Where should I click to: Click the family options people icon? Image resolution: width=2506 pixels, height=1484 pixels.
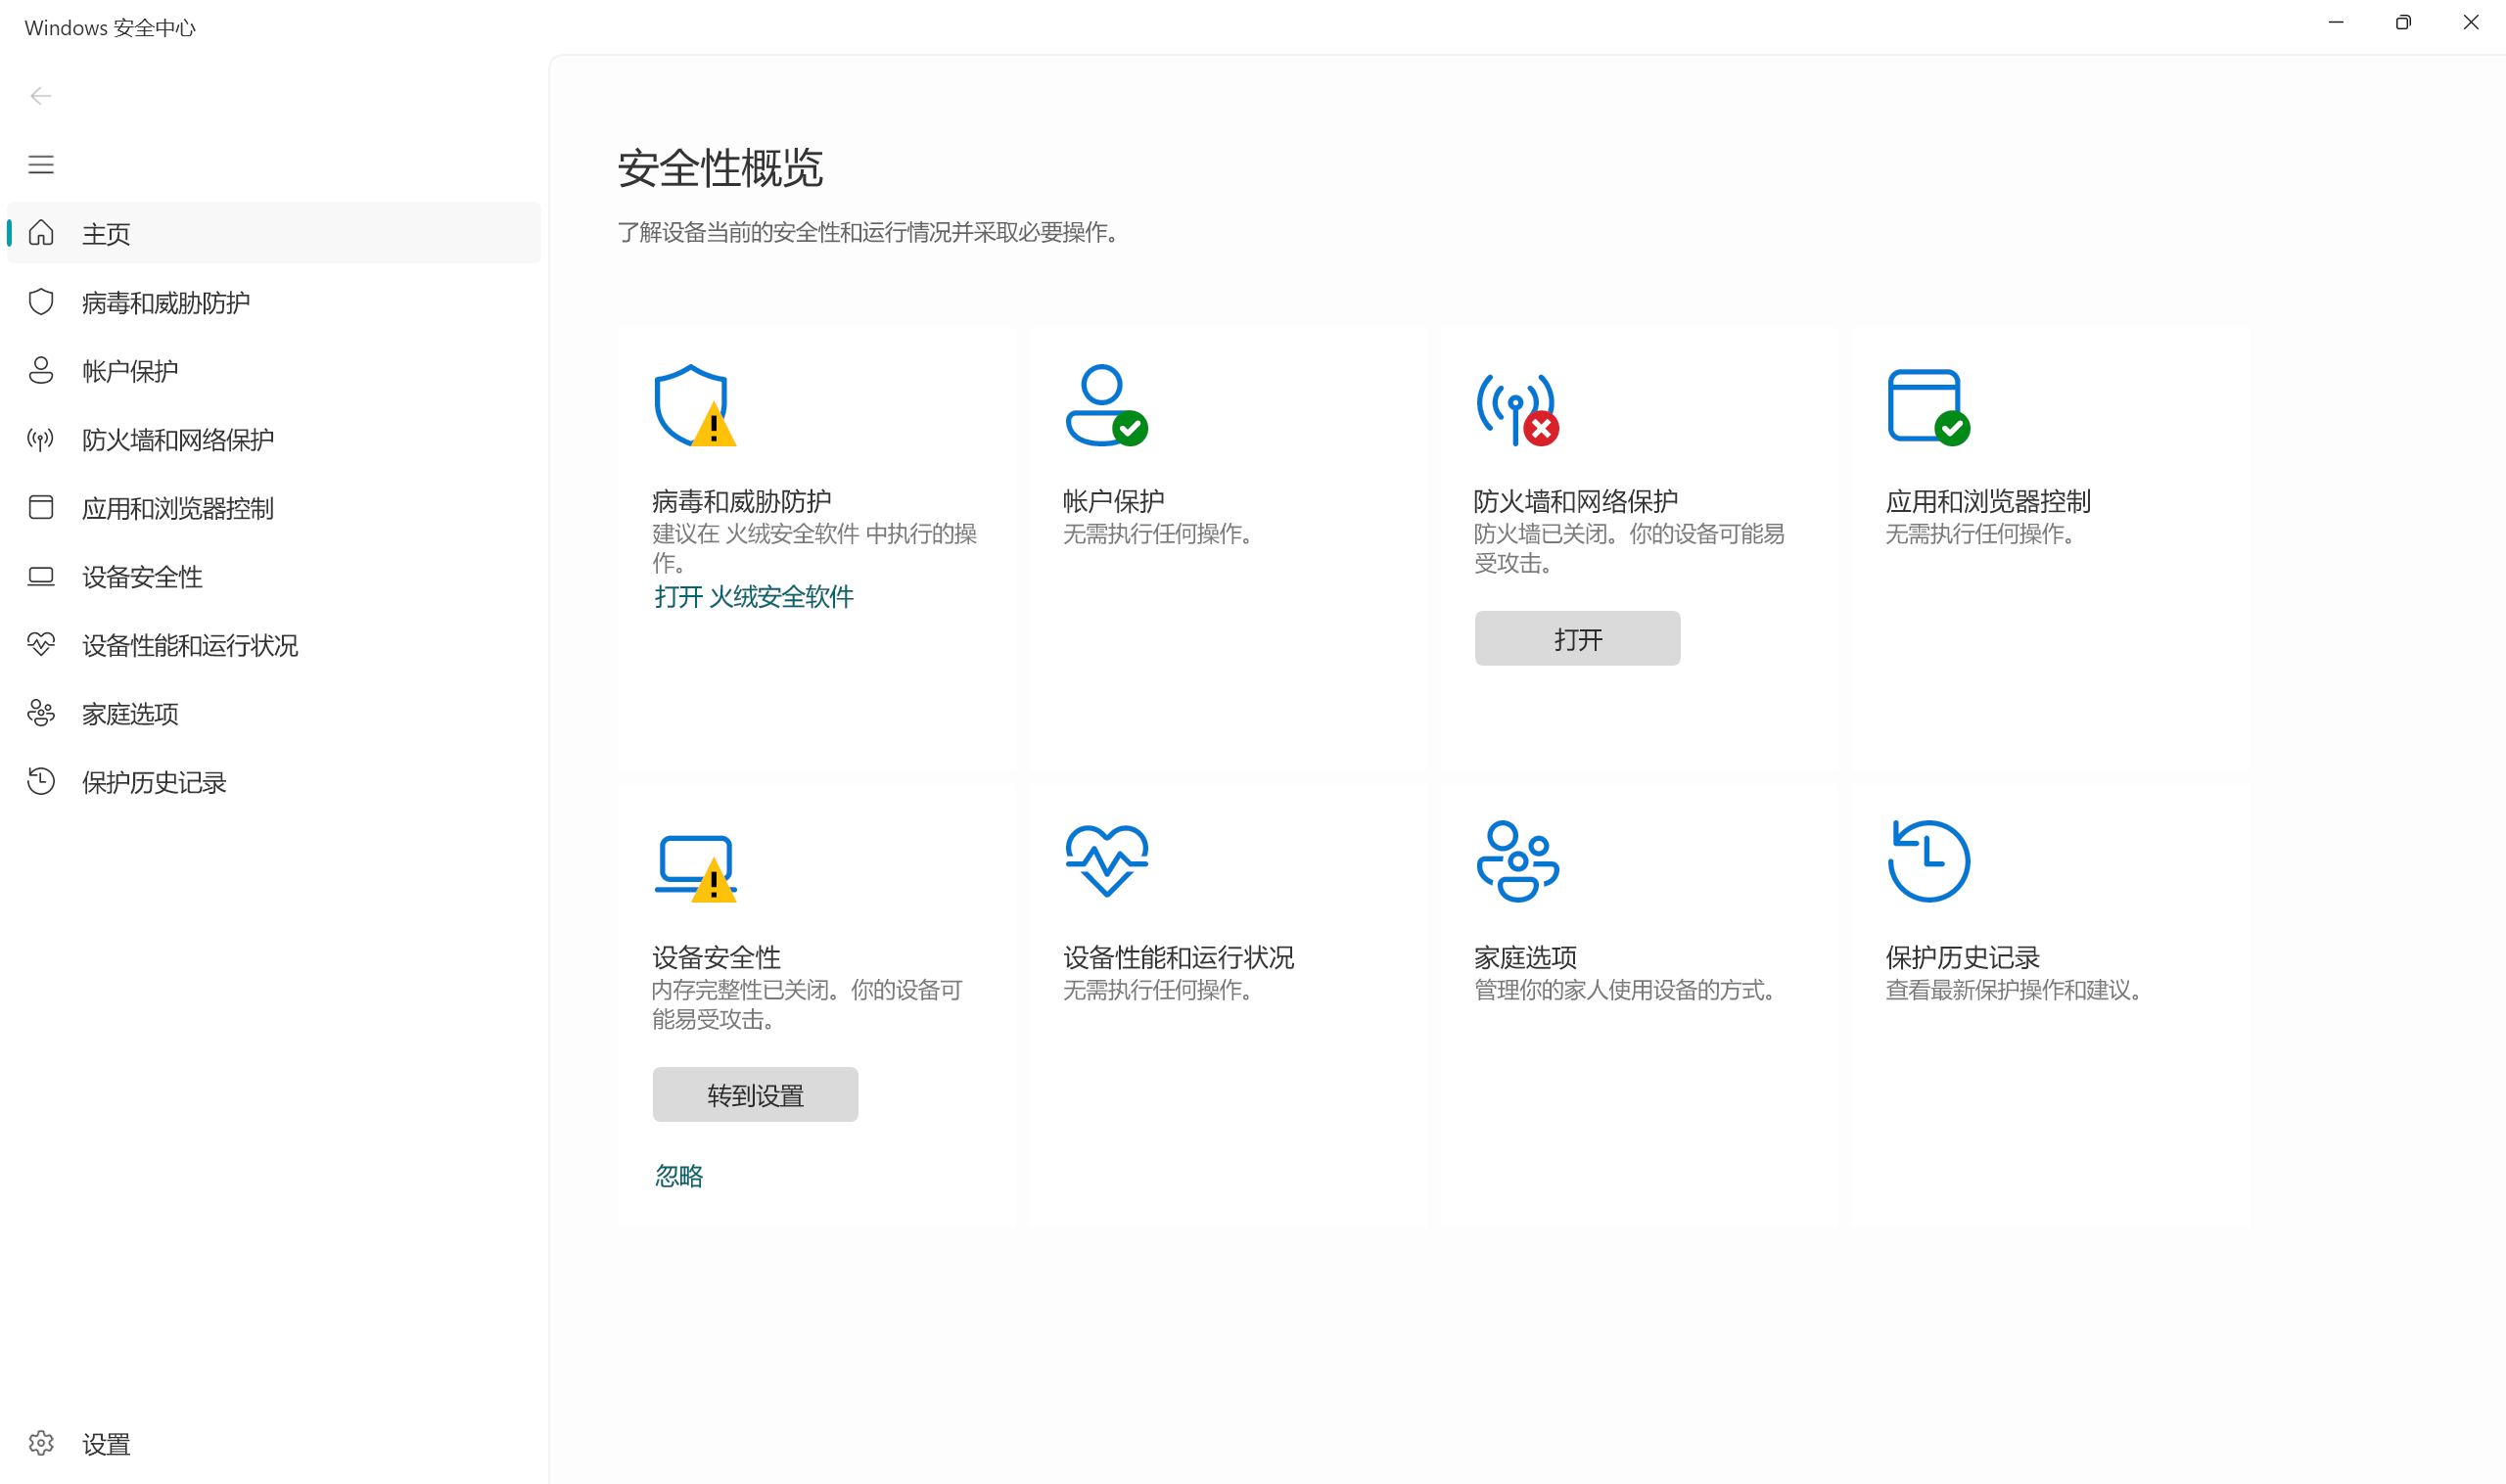1517,861
